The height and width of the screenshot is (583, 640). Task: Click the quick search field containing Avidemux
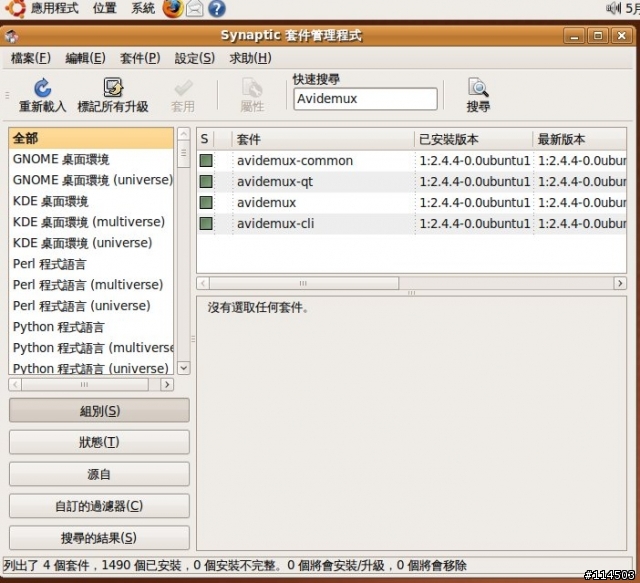(365, 99)
